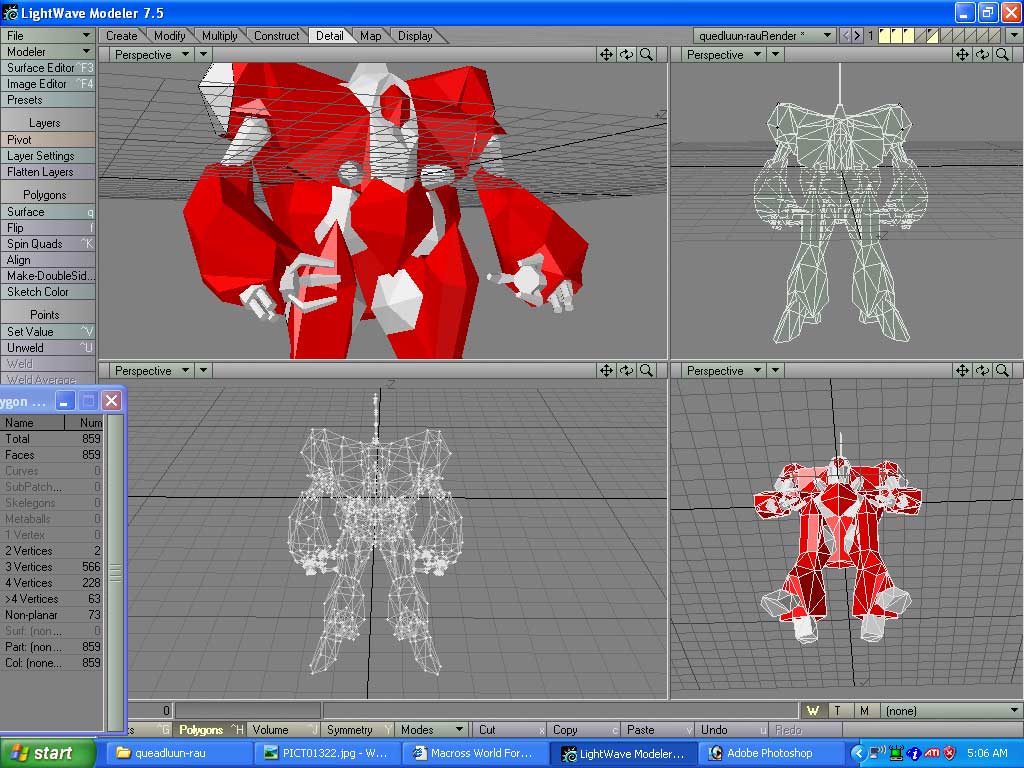Open the Modeler dropdown menu
This screenshot has width=1024, height=768.
point(48,52)
